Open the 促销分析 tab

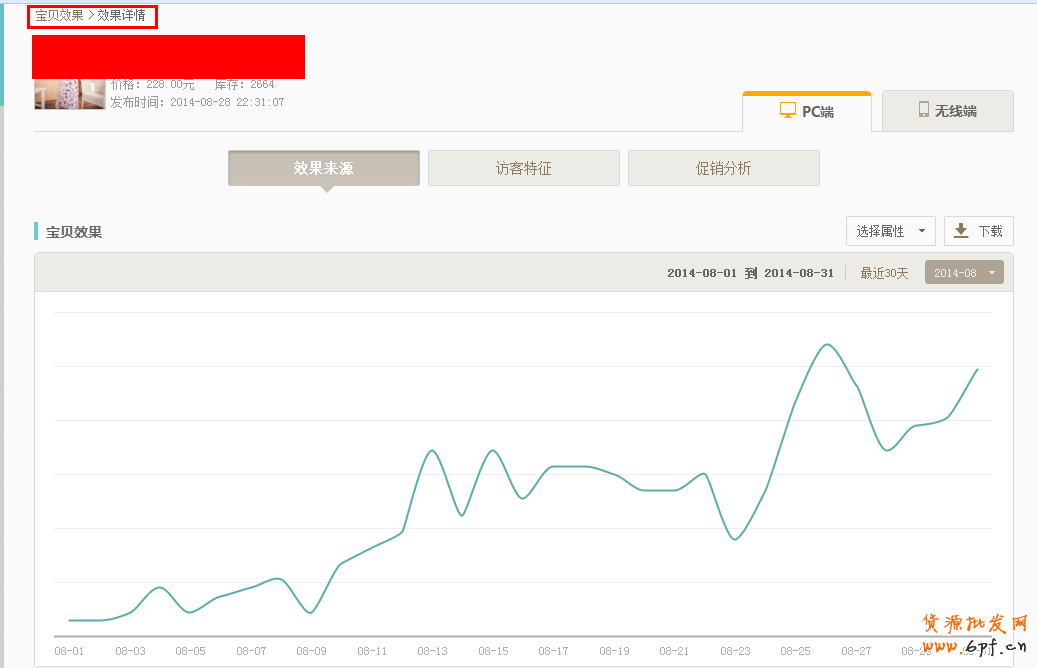click(723, 168)
